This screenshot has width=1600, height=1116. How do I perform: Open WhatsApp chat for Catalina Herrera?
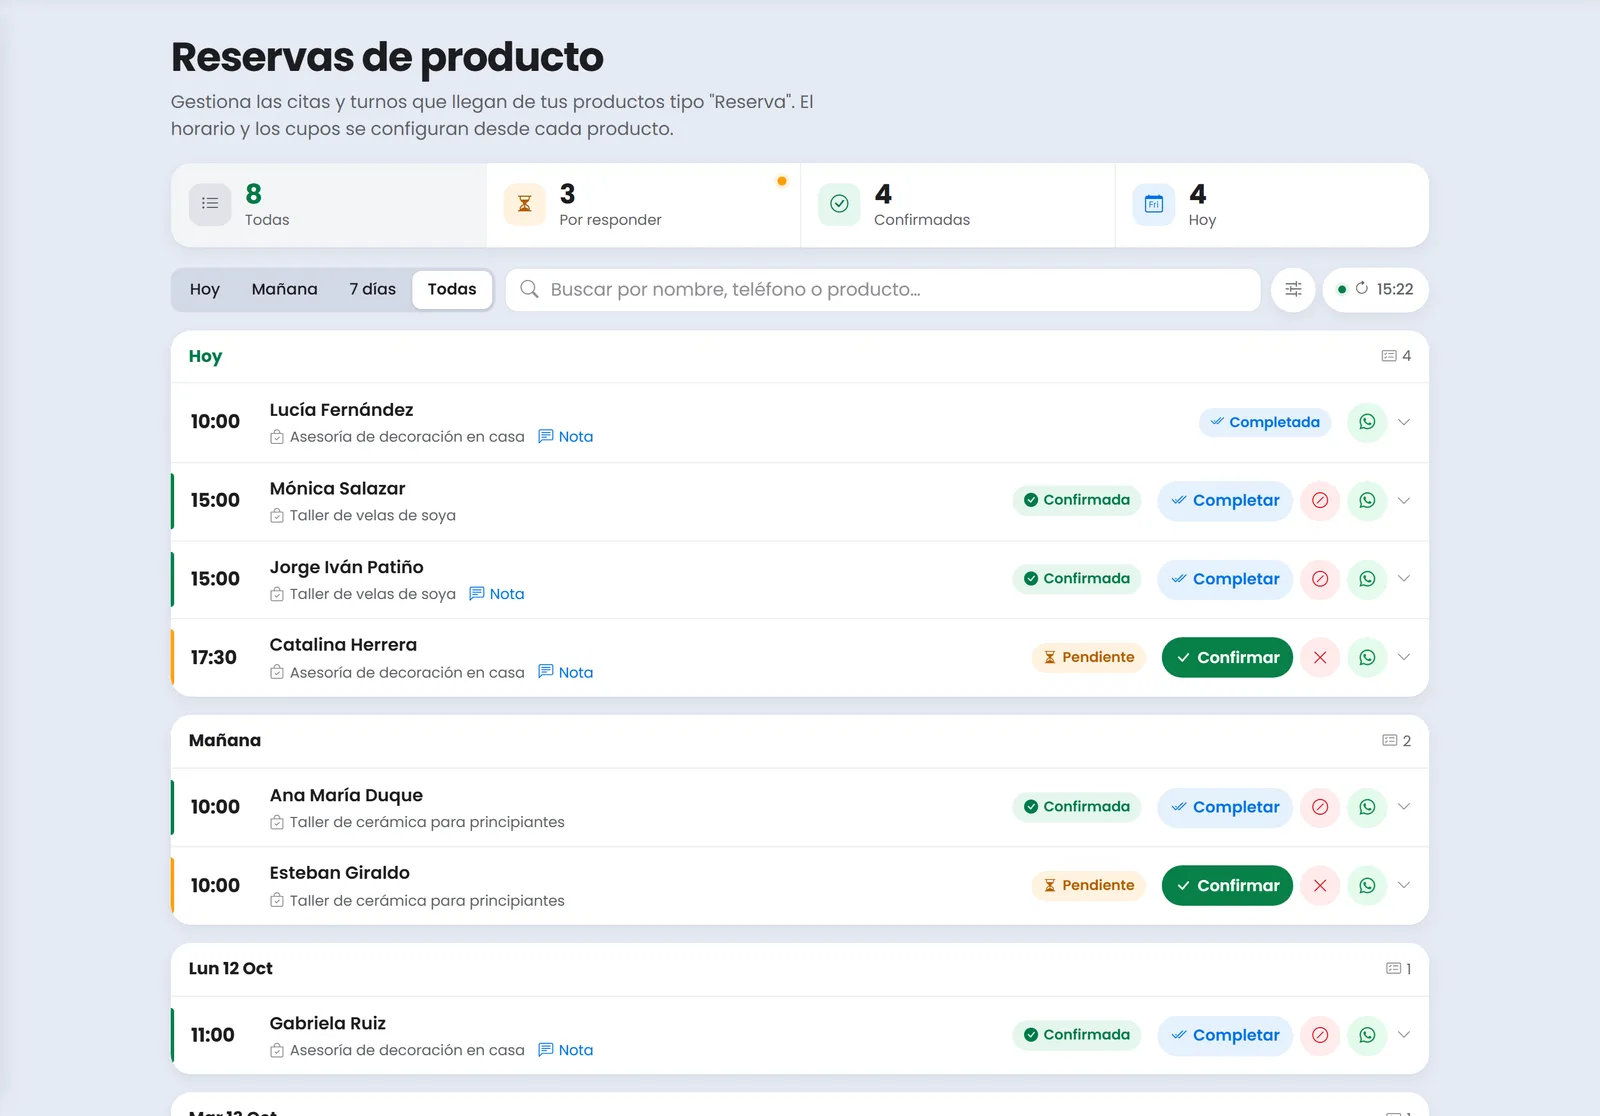[1367, 657]
